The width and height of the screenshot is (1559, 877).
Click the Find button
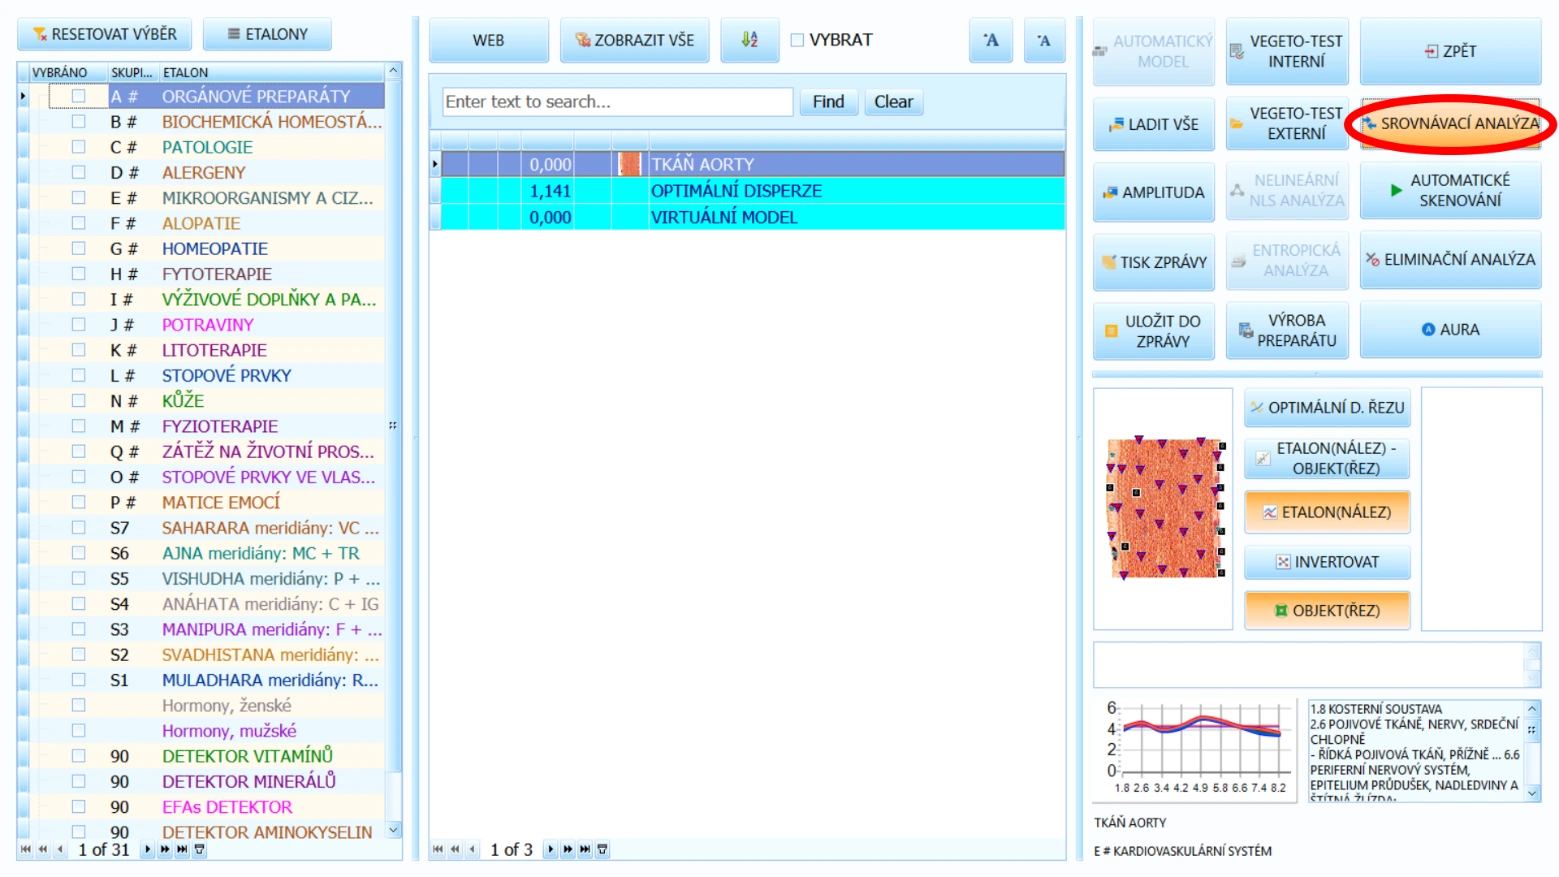(828, 102)
